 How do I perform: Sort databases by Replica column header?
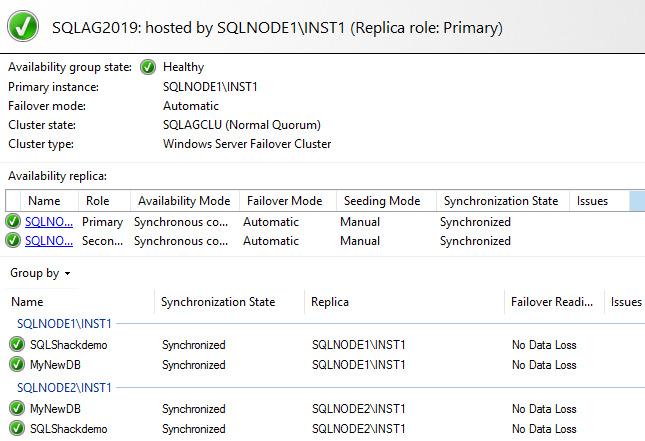point(330,302)
